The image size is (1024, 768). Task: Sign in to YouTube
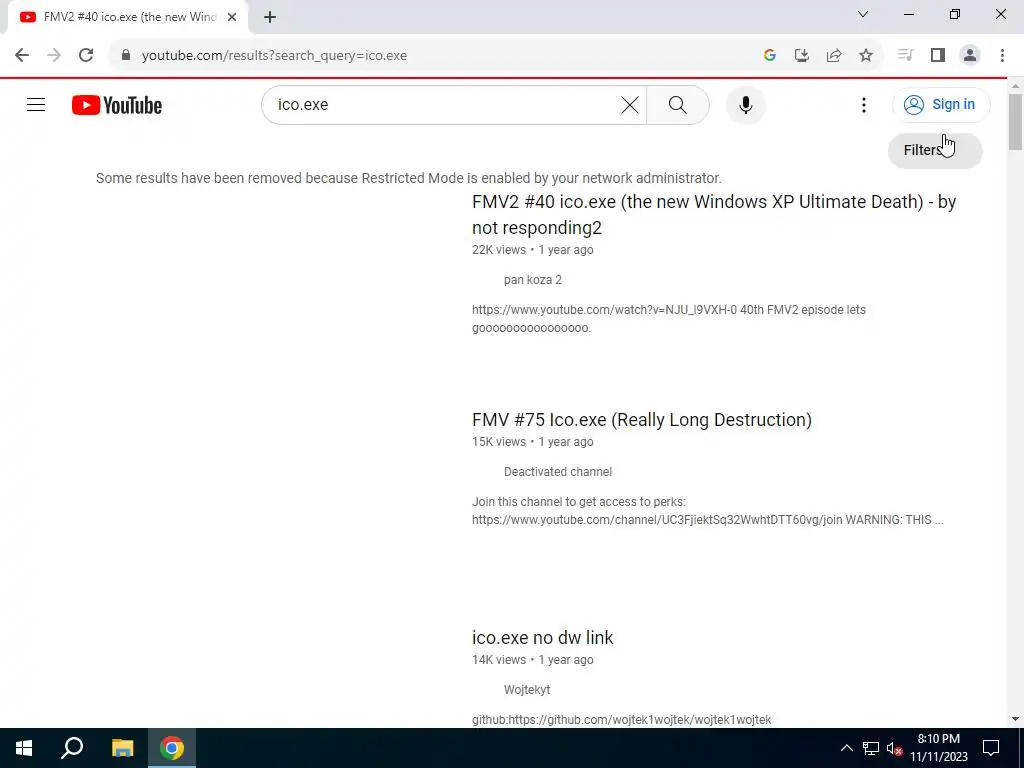pos(940,104)
